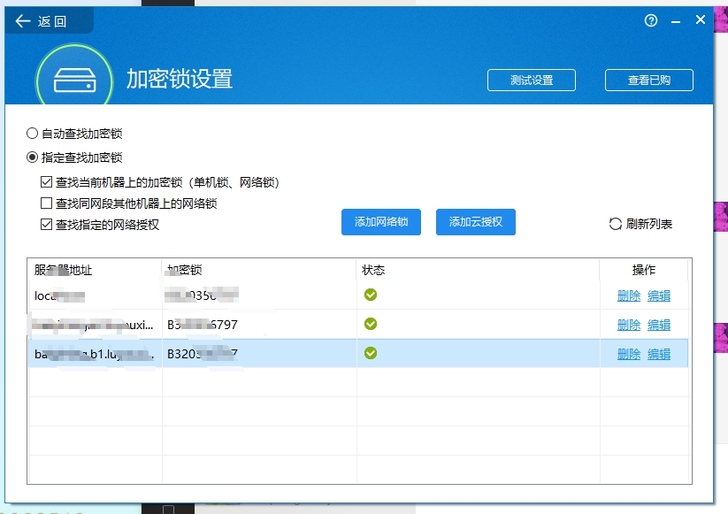This screenshot has height=514, width=728.
Task: Delete the loca... server row
Action: [629, 296]
